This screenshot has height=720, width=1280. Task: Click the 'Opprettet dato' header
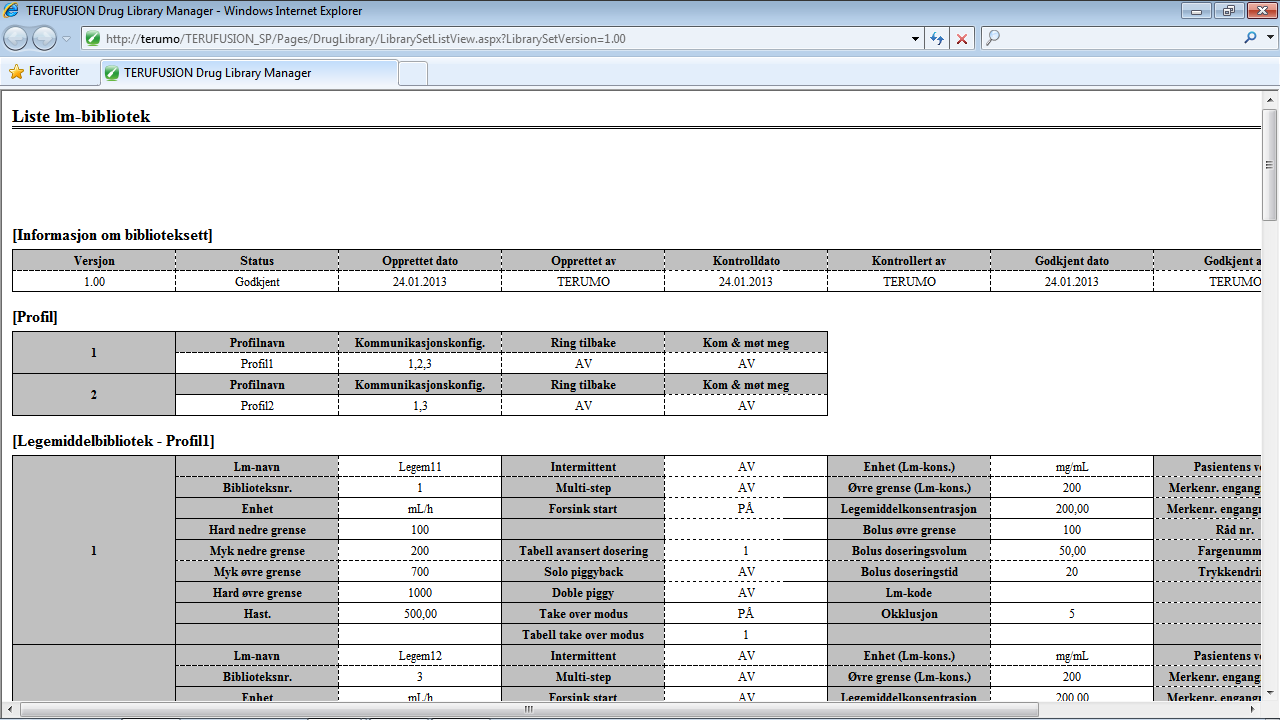420,261
